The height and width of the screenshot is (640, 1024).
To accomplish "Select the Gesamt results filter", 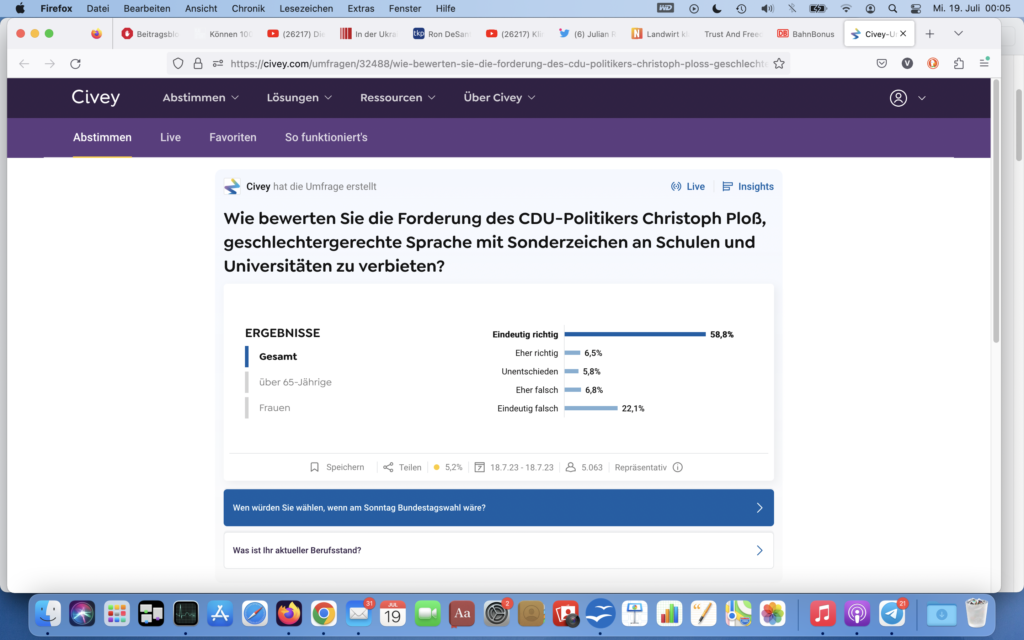I will pos(278,356).
